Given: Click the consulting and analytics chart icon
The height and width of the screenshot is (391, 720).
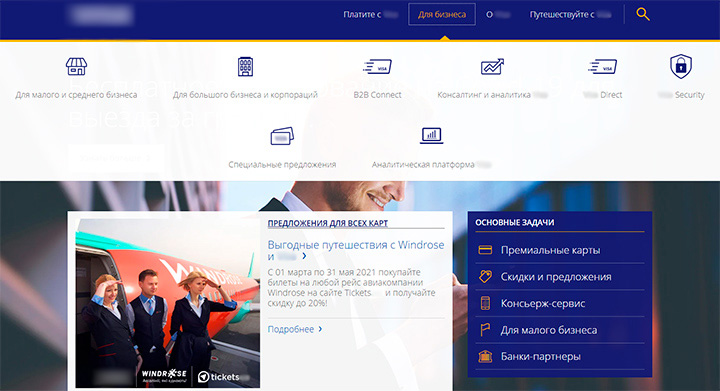Looking at the screenshot, I should coord(492,67).
